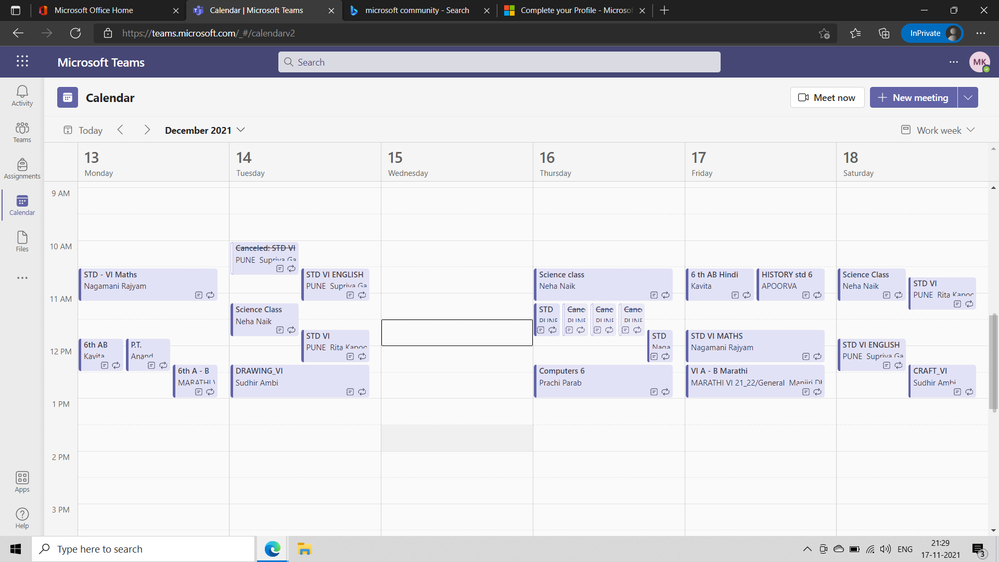999x562 pixels.
Task: Open the notification center icon
Action: (979, 549)
